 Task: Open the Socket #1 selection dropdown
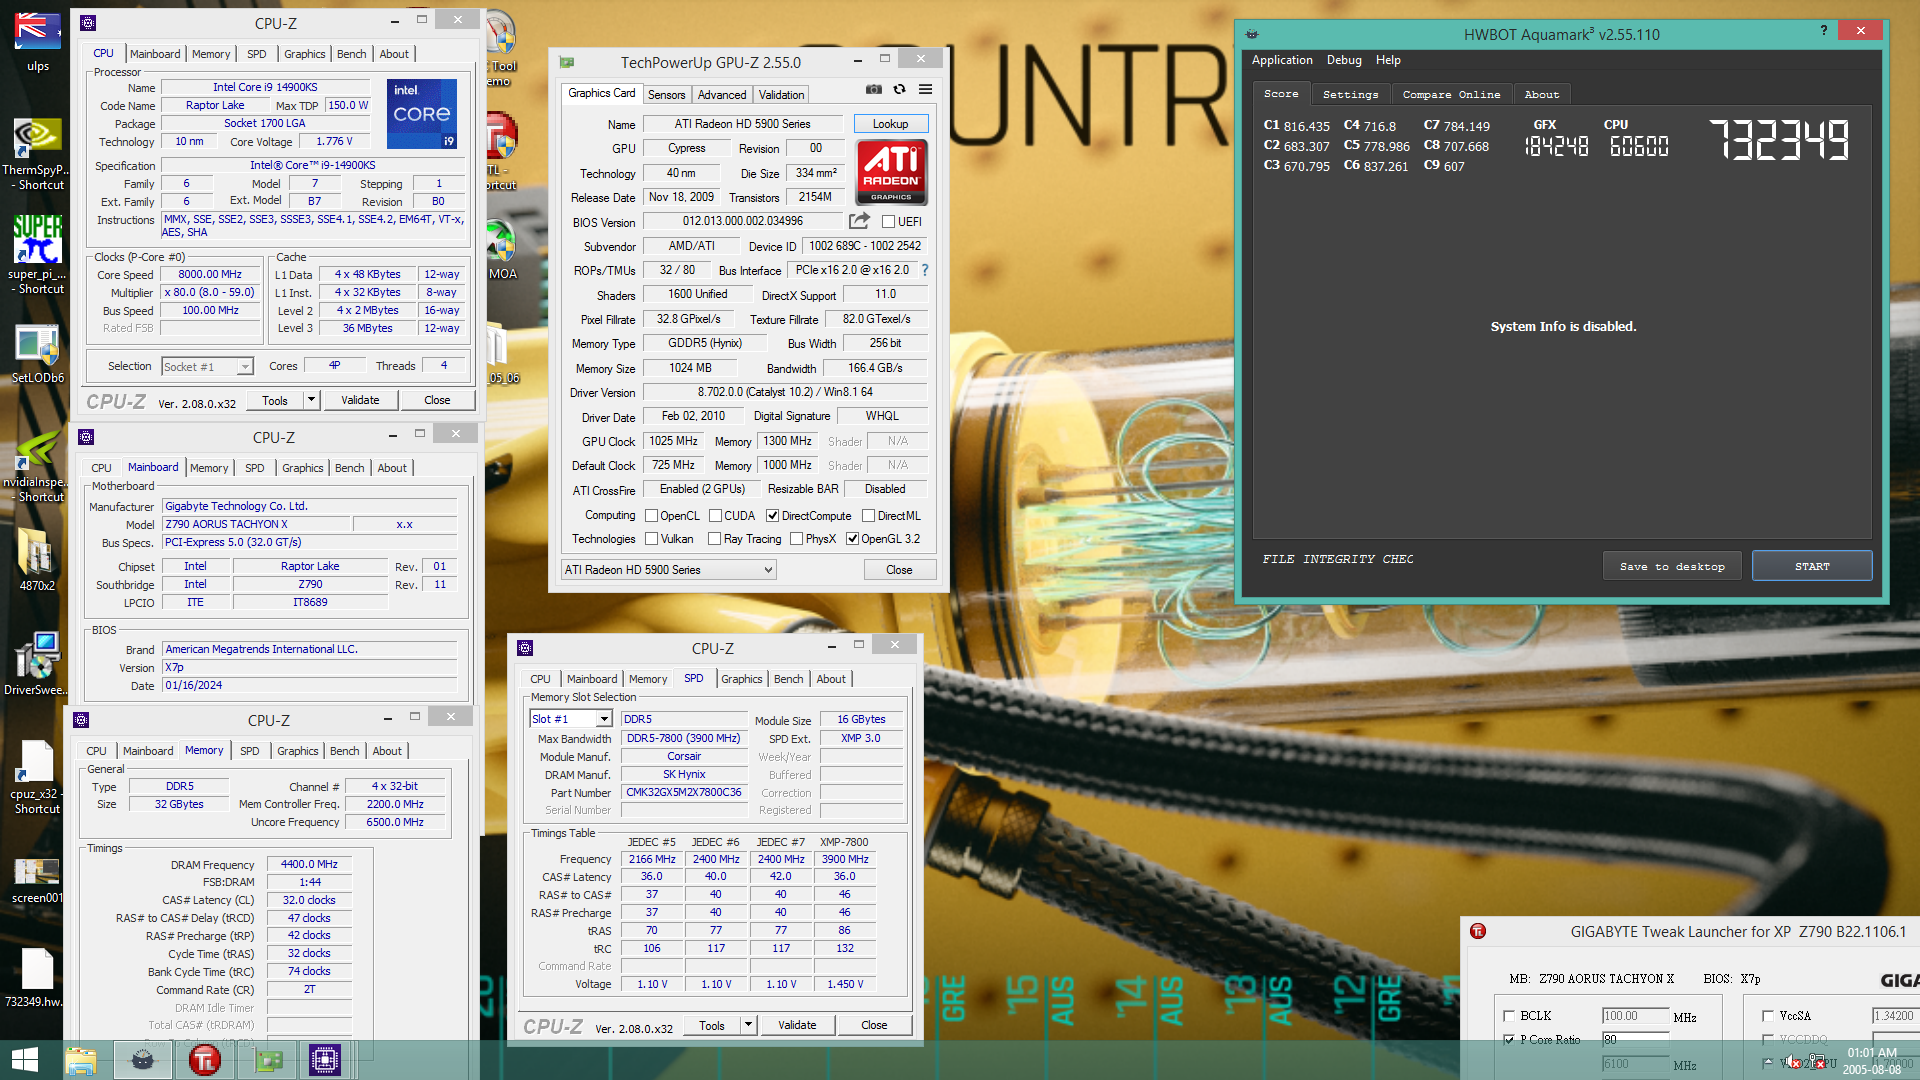pos(208,367)
